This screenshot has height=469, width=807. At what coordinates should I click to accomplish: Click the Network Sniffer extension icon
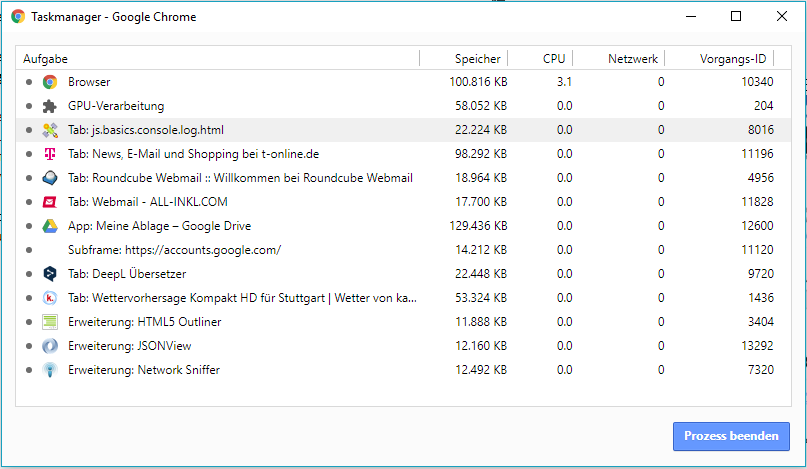pyautogui.click(x=50, y=370)
